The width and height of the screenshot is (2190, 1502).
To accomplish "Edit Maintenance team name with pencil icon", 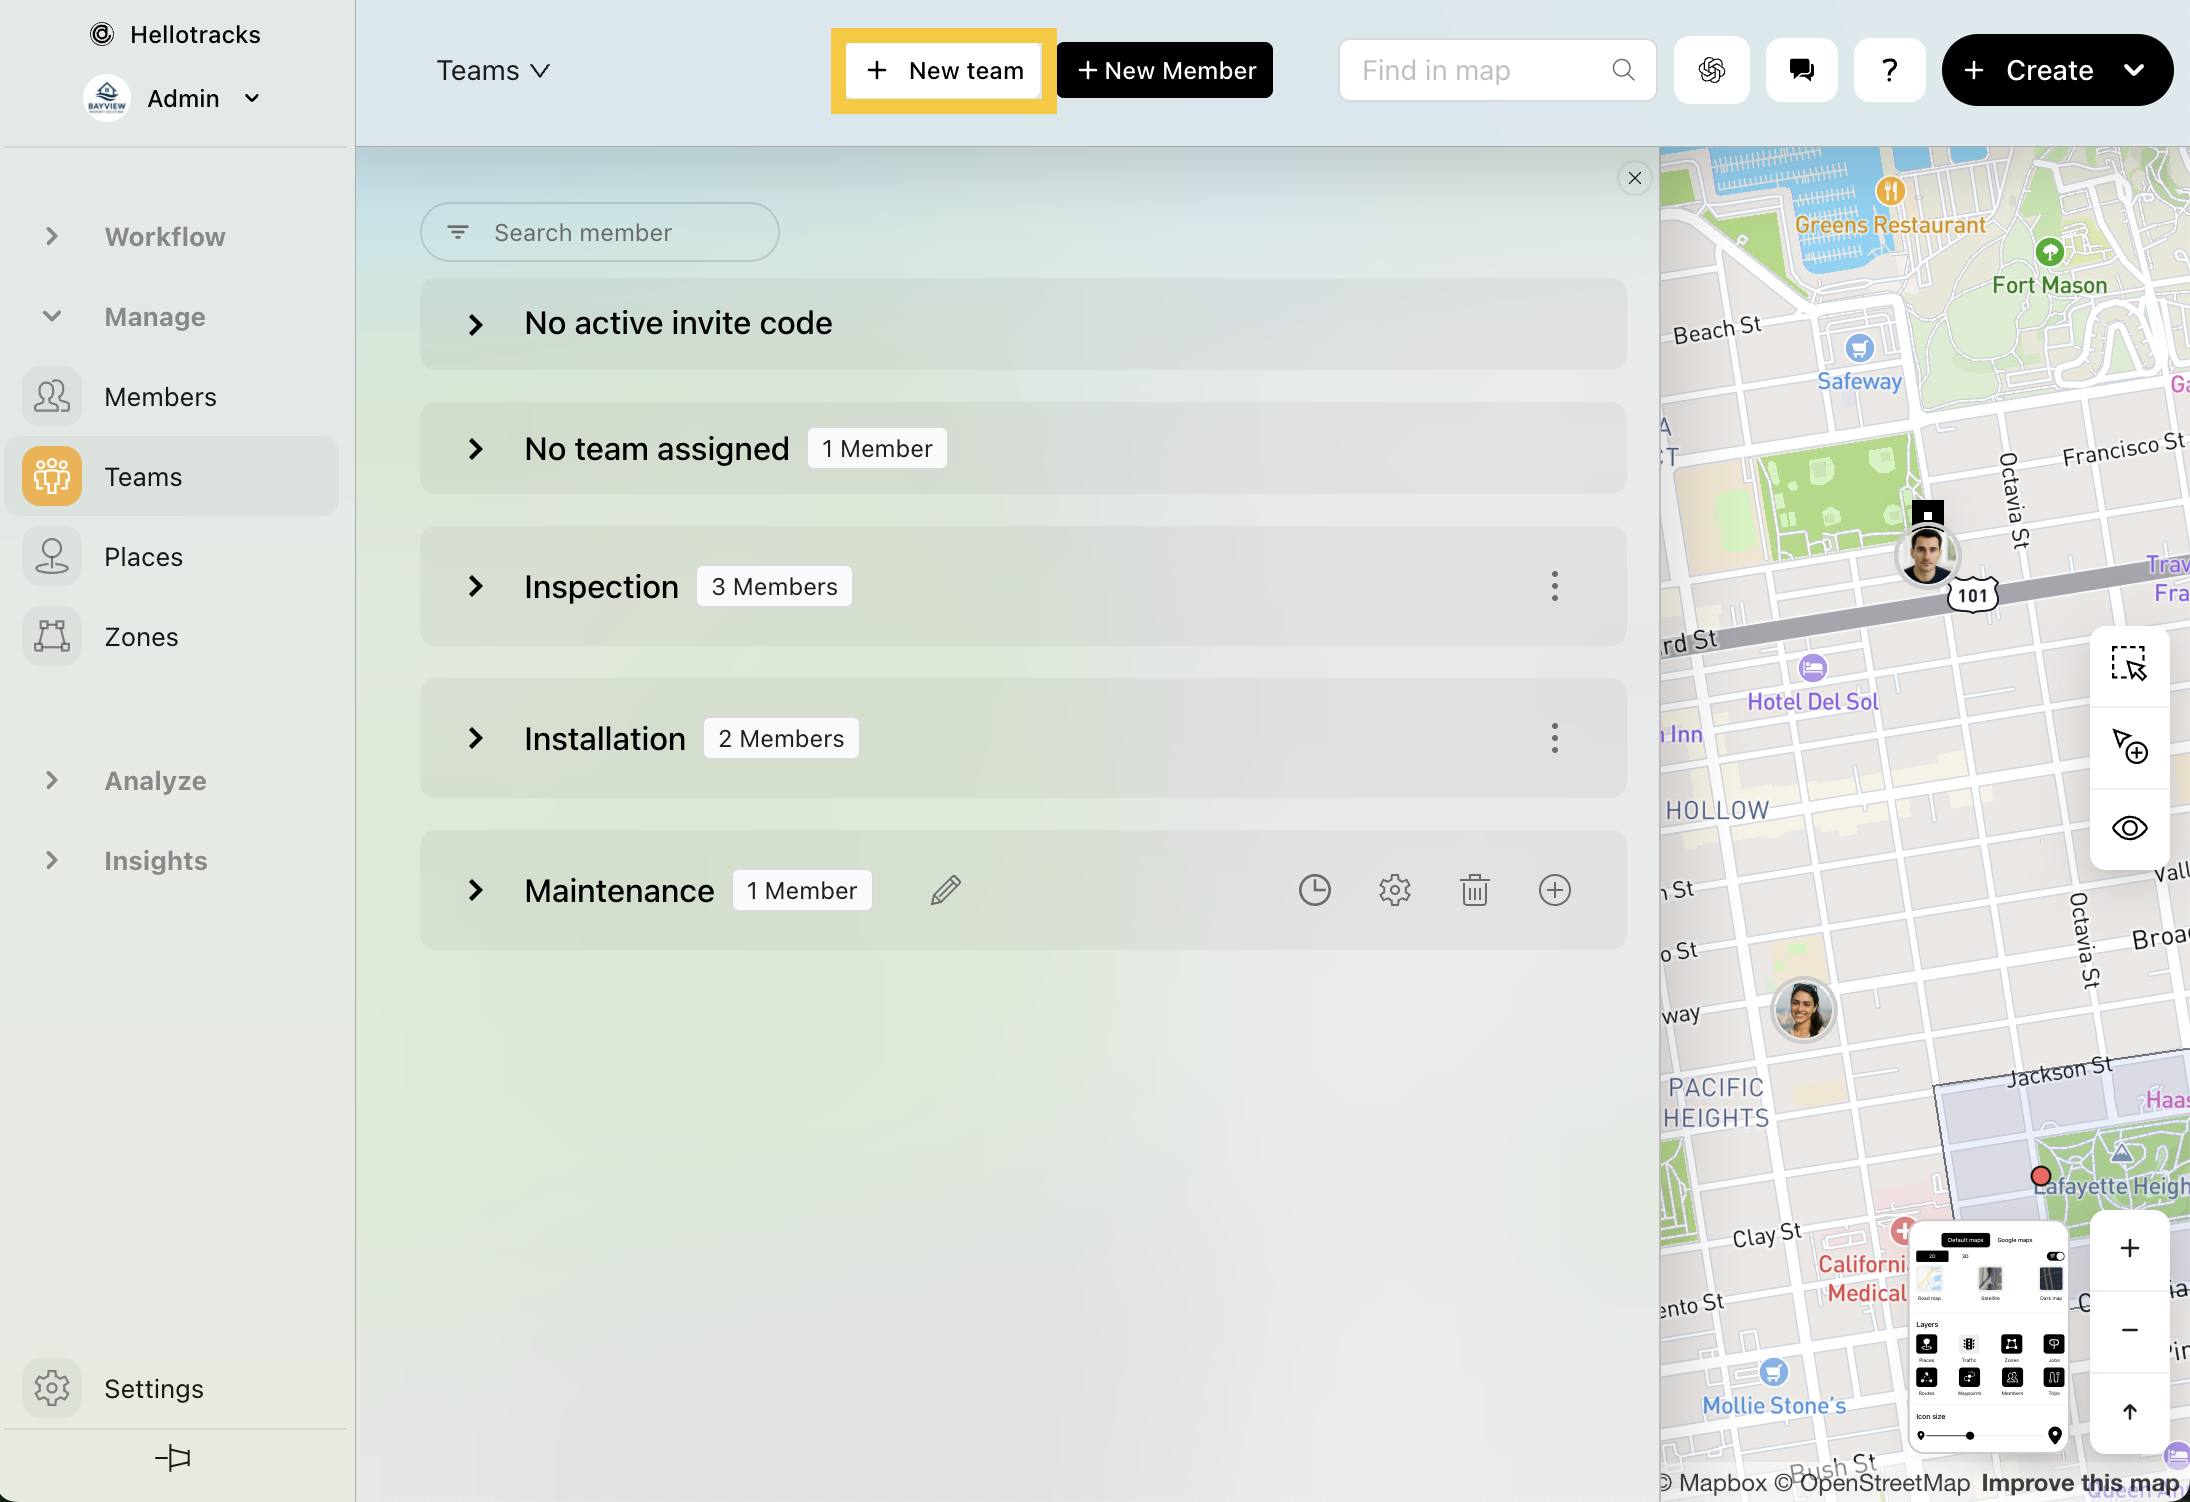I will pos(945,890).
